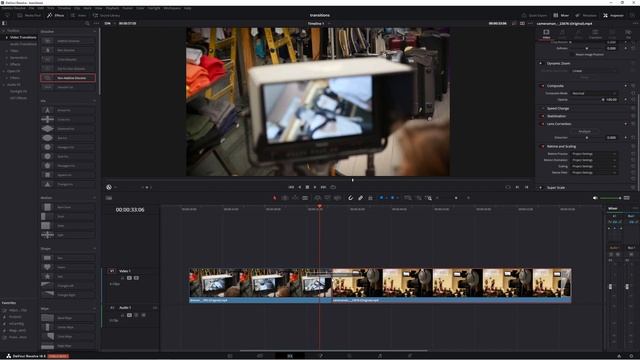Open the Timeline menu
The width and height of the screenshot is (640, 360).
click(64, 8)
